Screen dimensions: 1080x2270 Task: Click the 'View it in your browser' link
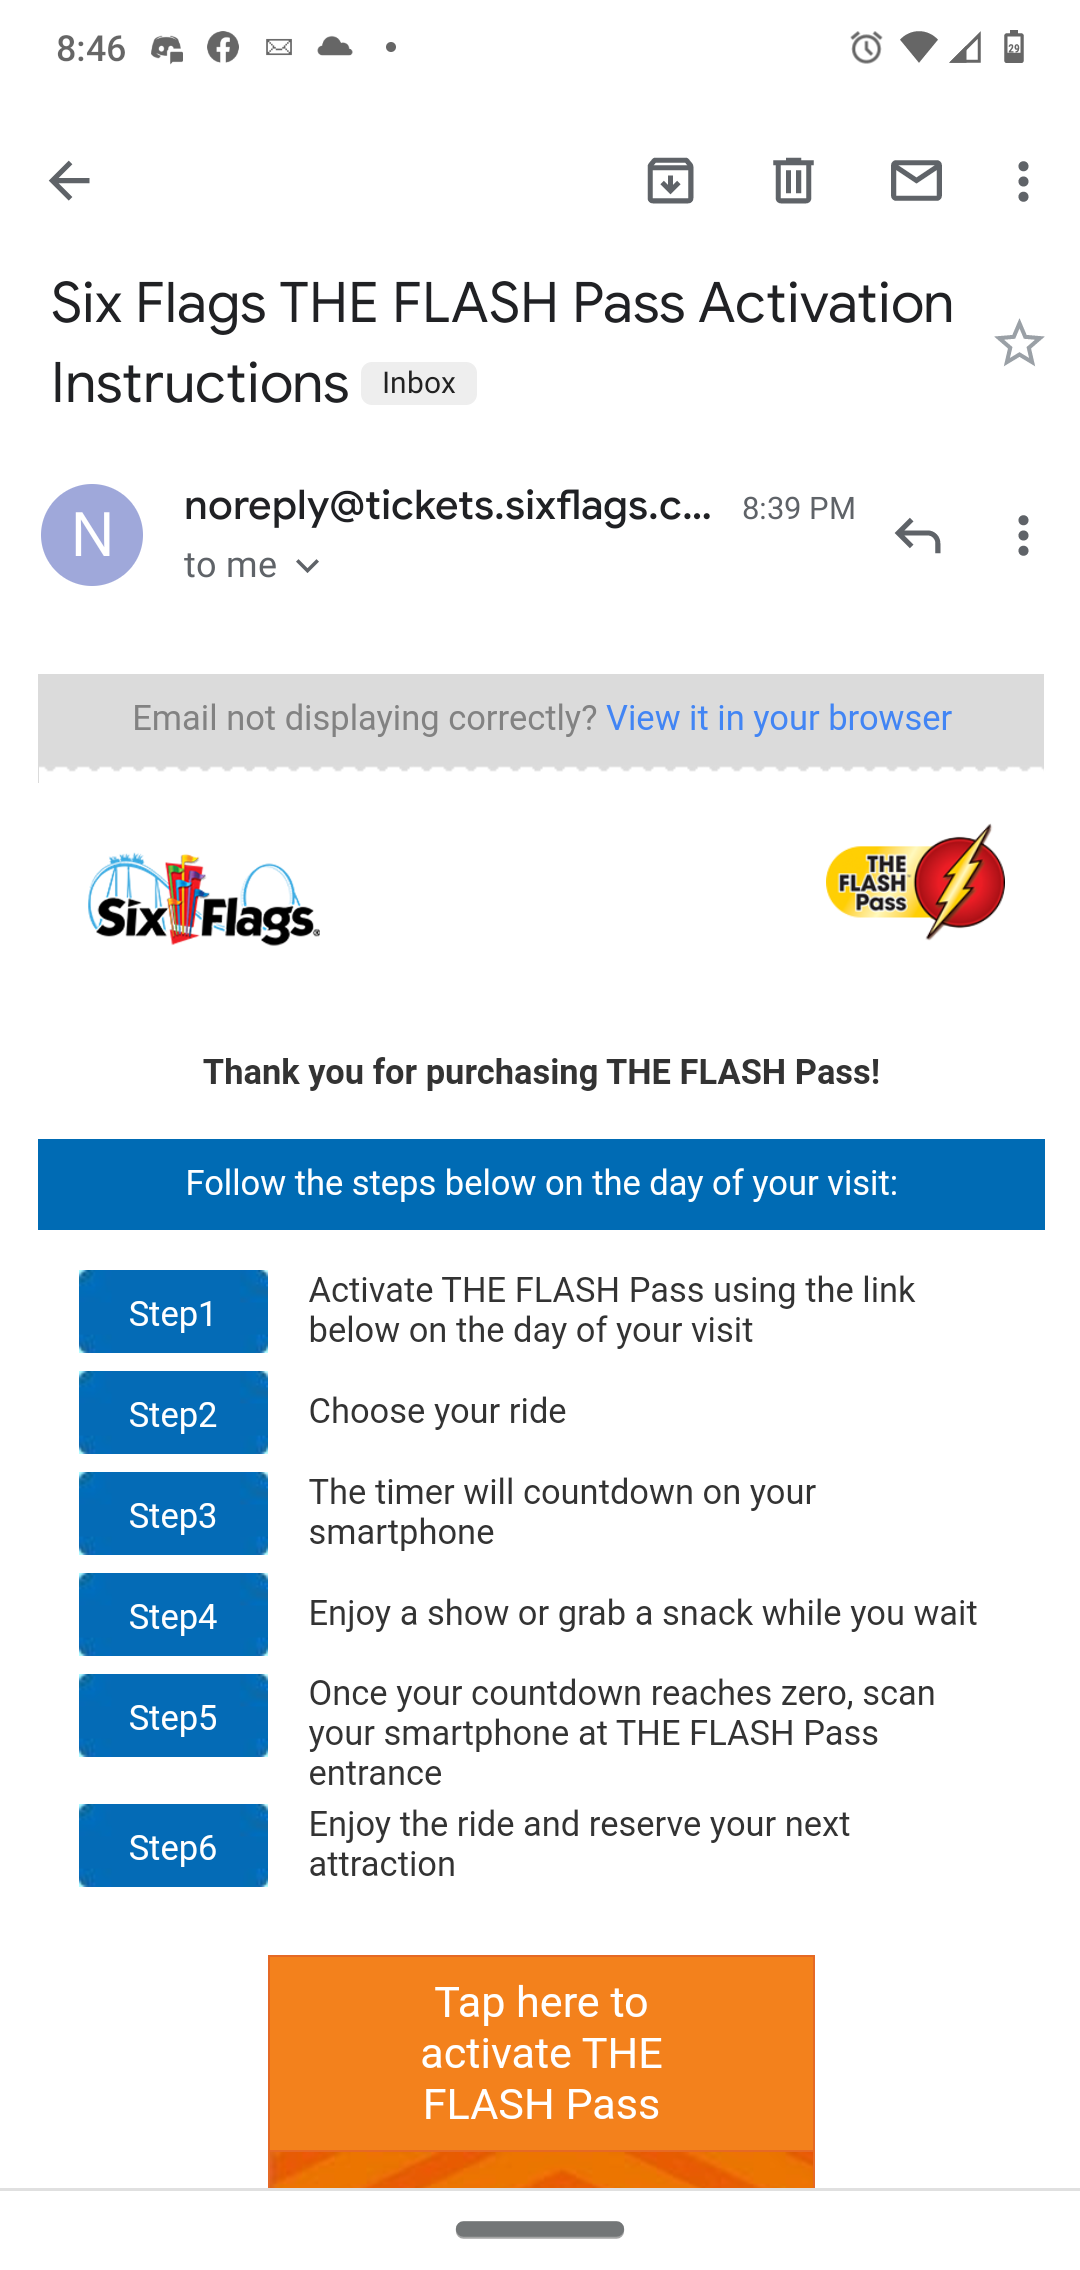click(779, 718)
